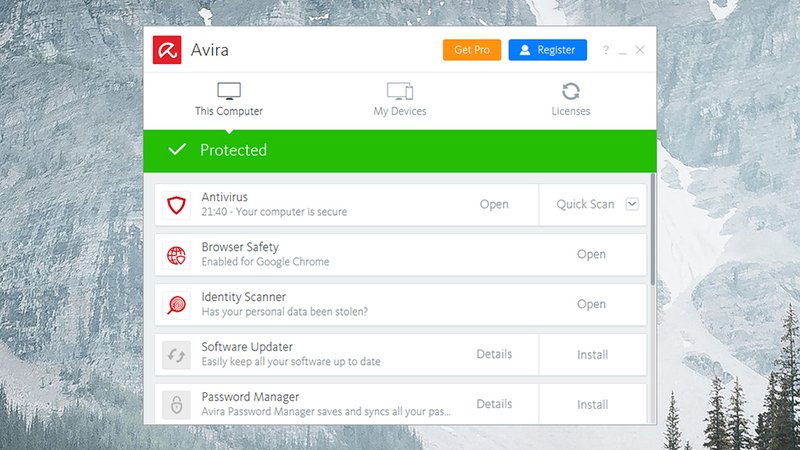Click the blue Register button

547,50
